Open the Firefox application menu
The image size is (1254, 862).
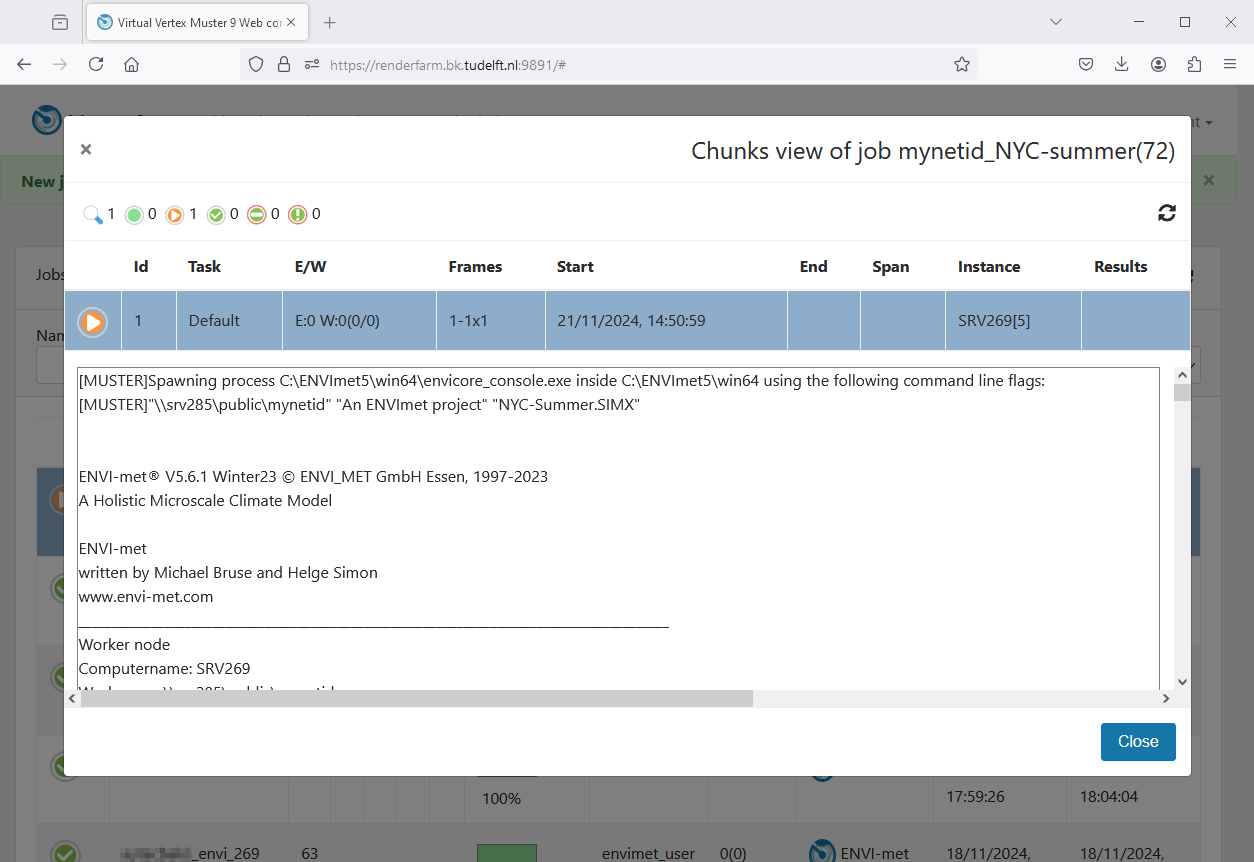[1230, 64]
